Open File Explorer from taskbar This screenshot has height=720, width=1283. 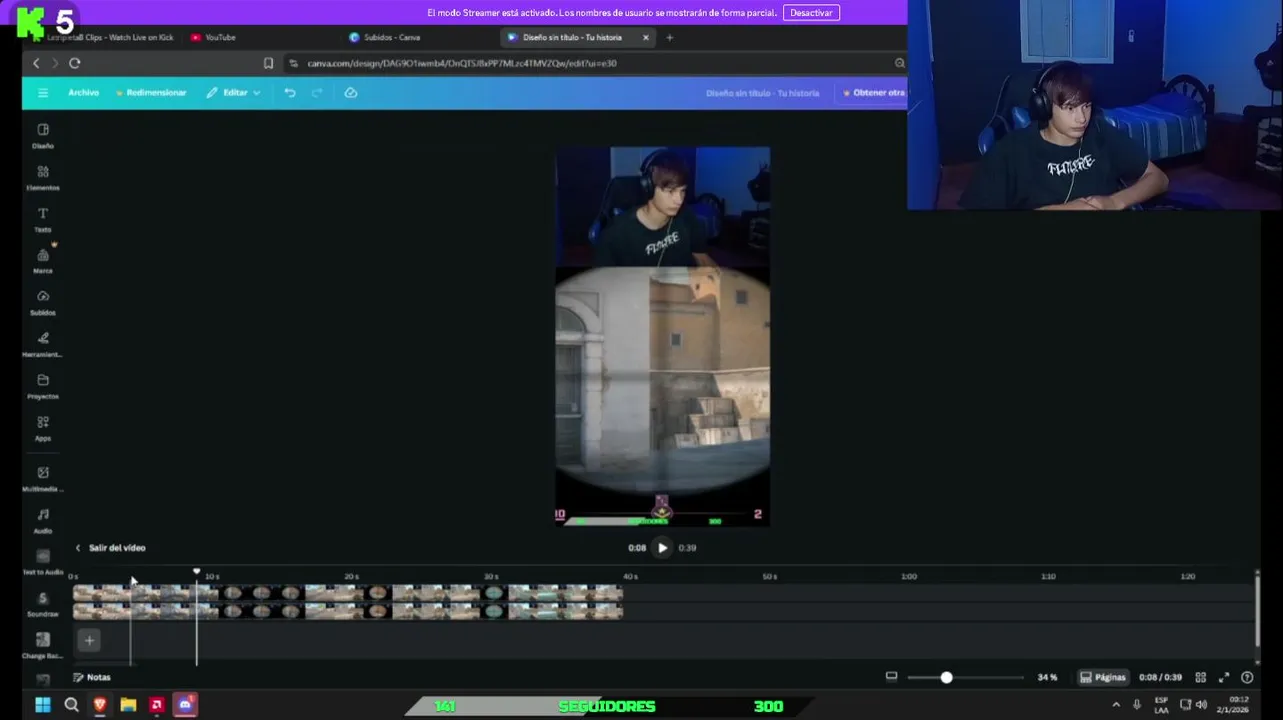pos(128,705)
